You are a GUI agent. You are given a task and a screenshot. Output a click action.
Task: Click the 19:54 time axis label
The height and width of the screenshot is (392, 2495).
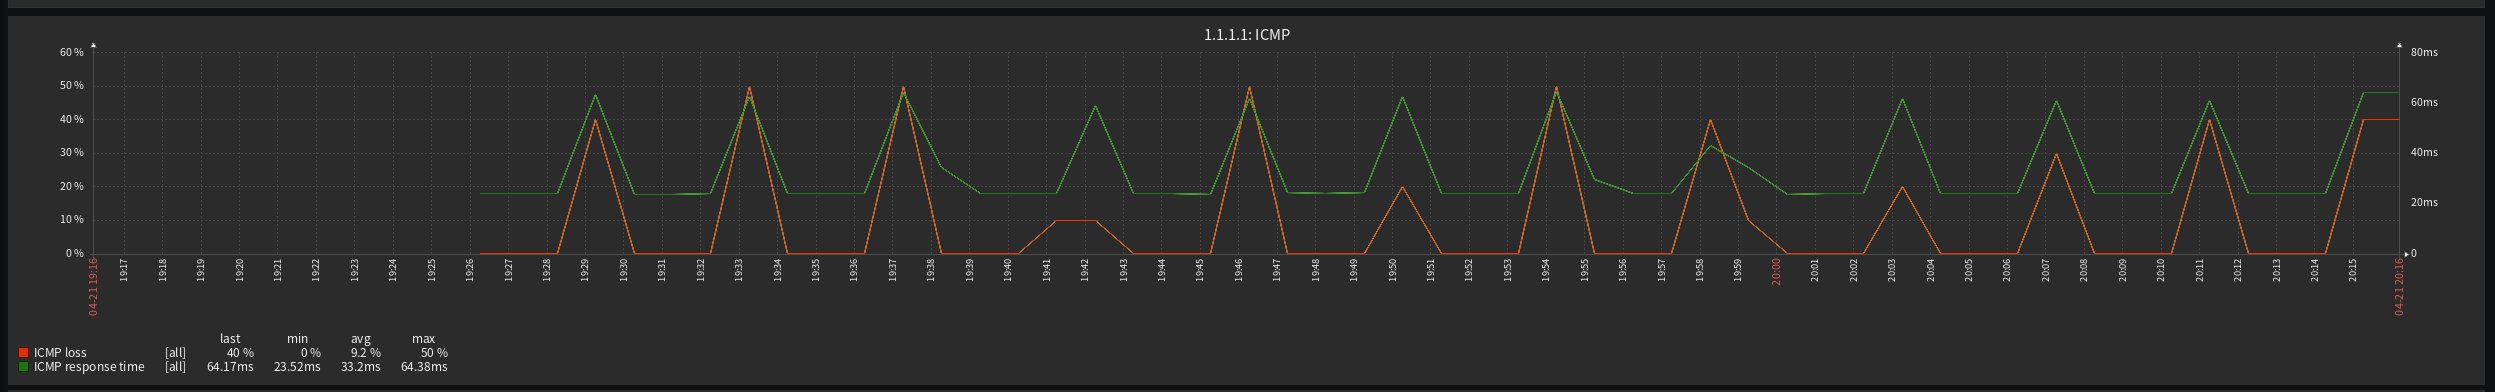pyautogui.click(x=1547, y=270)
